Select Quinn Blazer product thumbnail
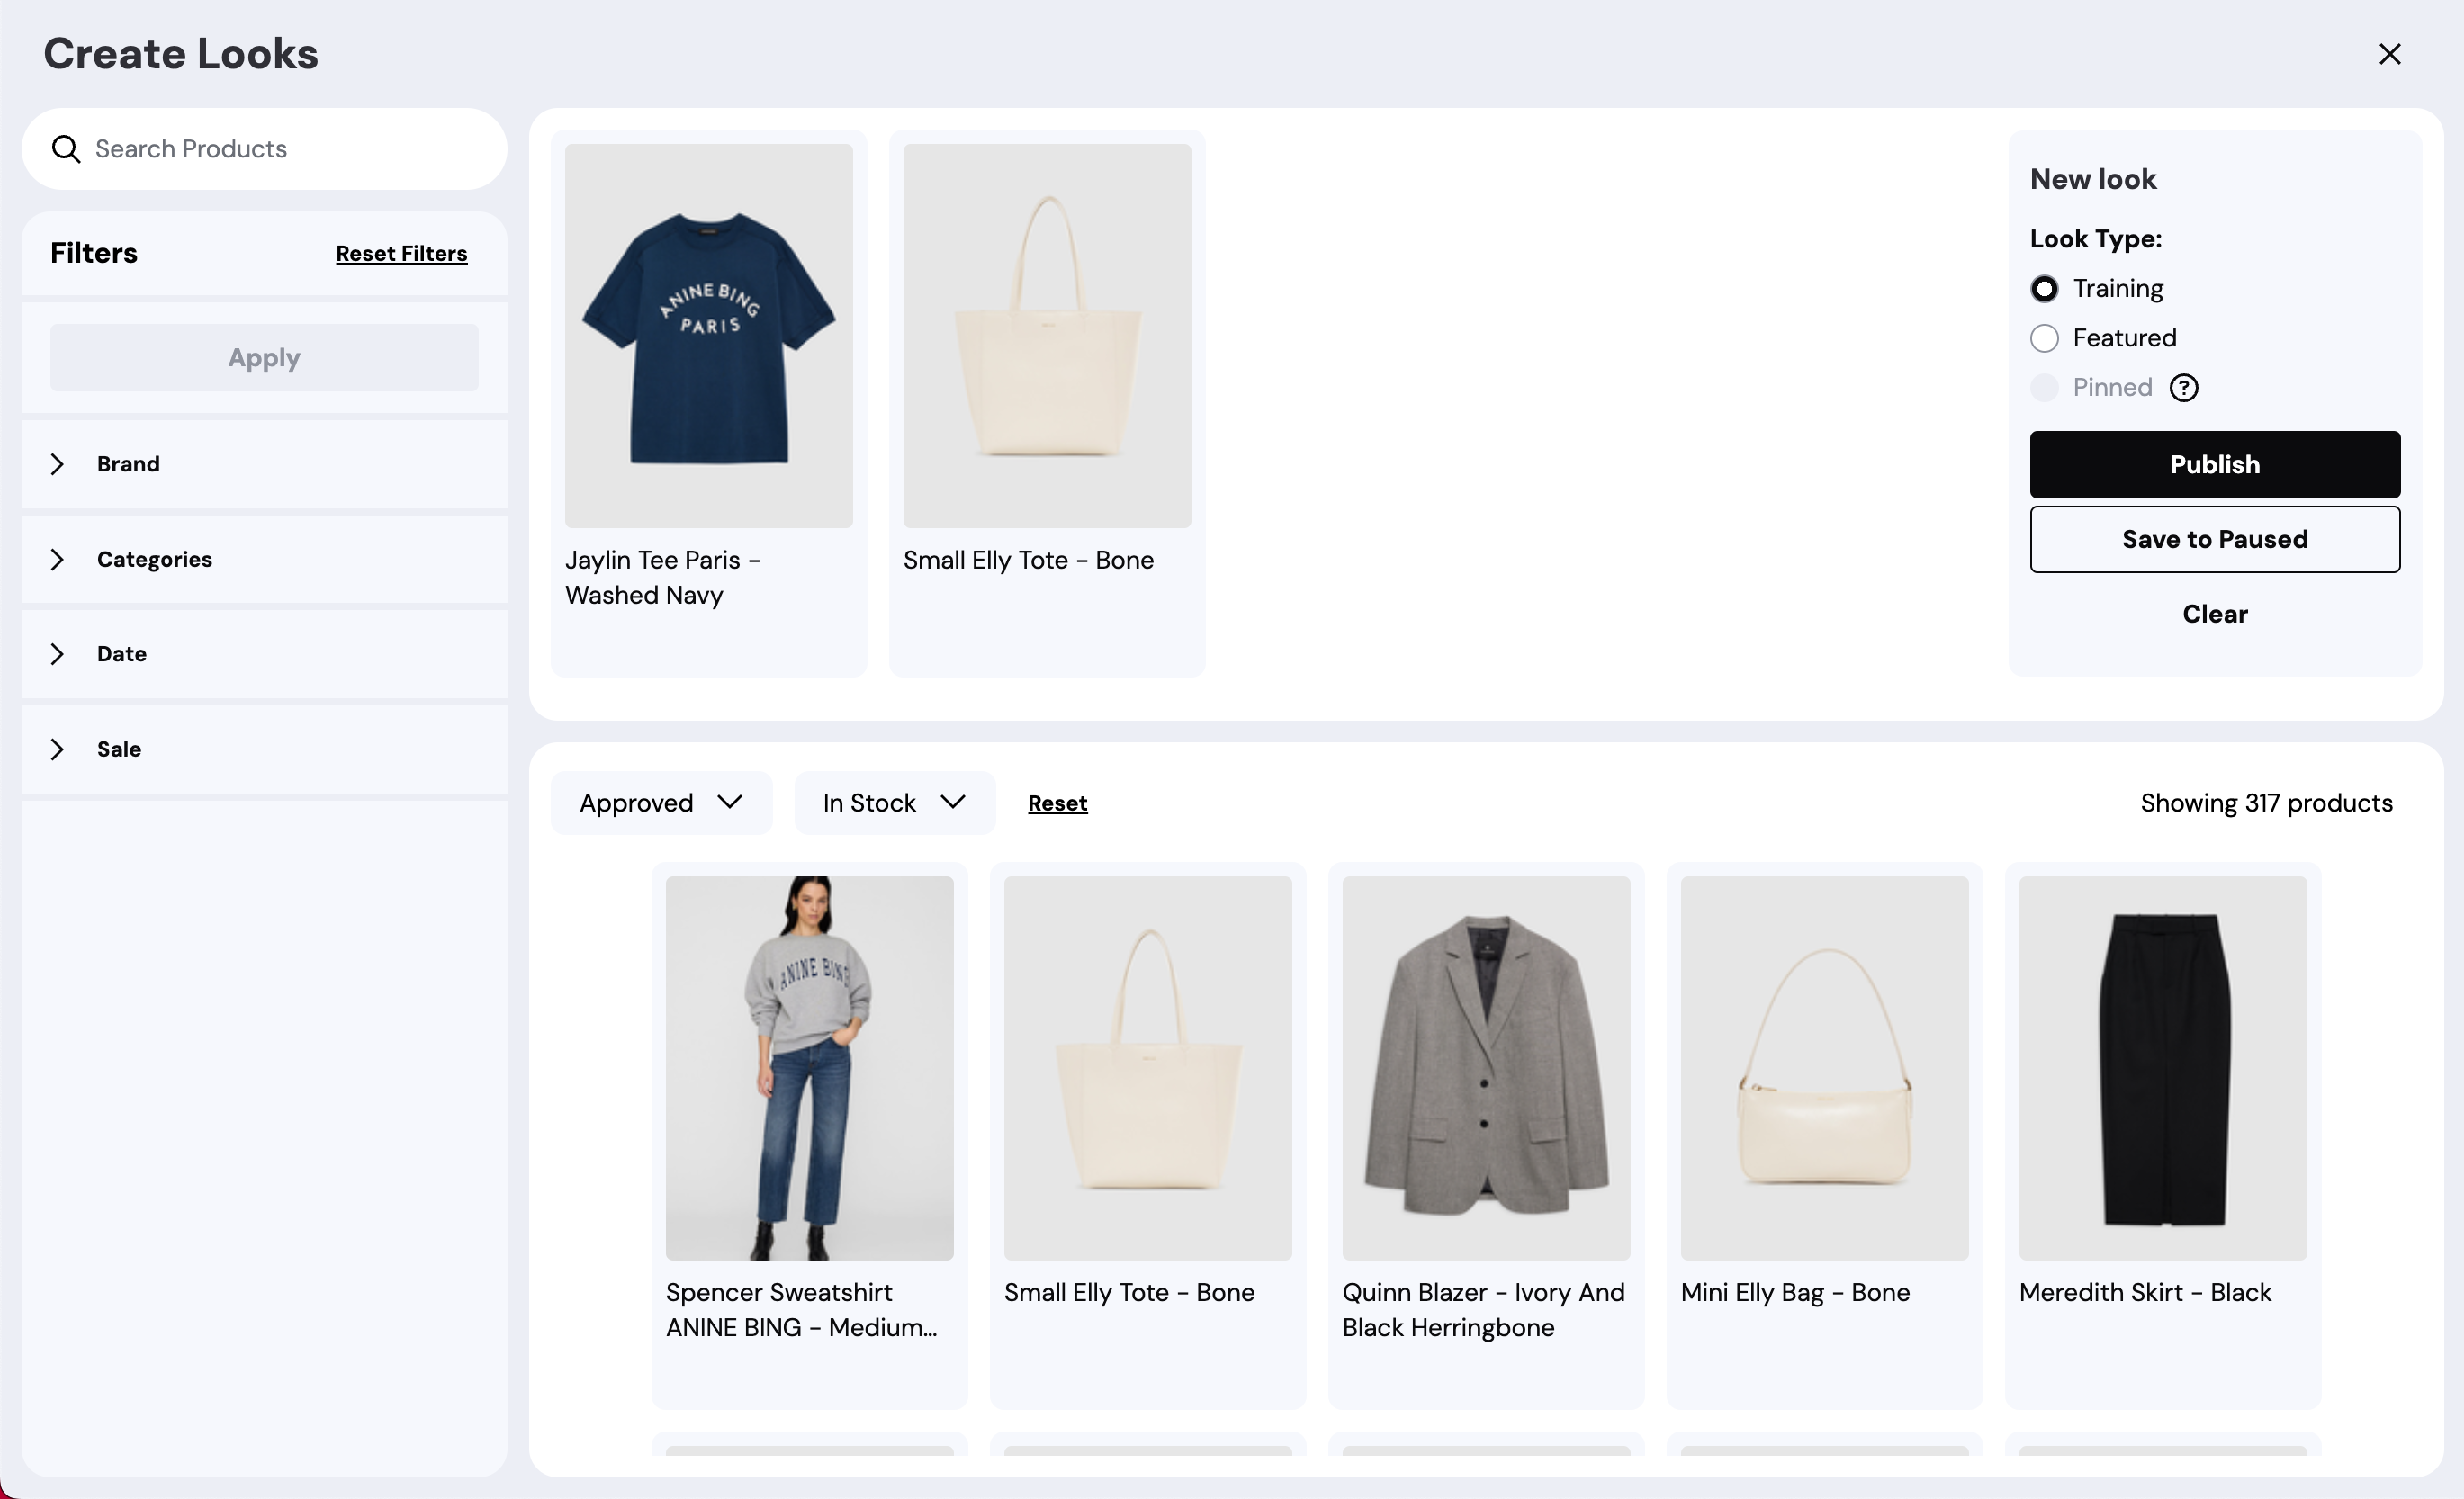Viewport: 2464px width, 1499px height. pos(1486,1068)
